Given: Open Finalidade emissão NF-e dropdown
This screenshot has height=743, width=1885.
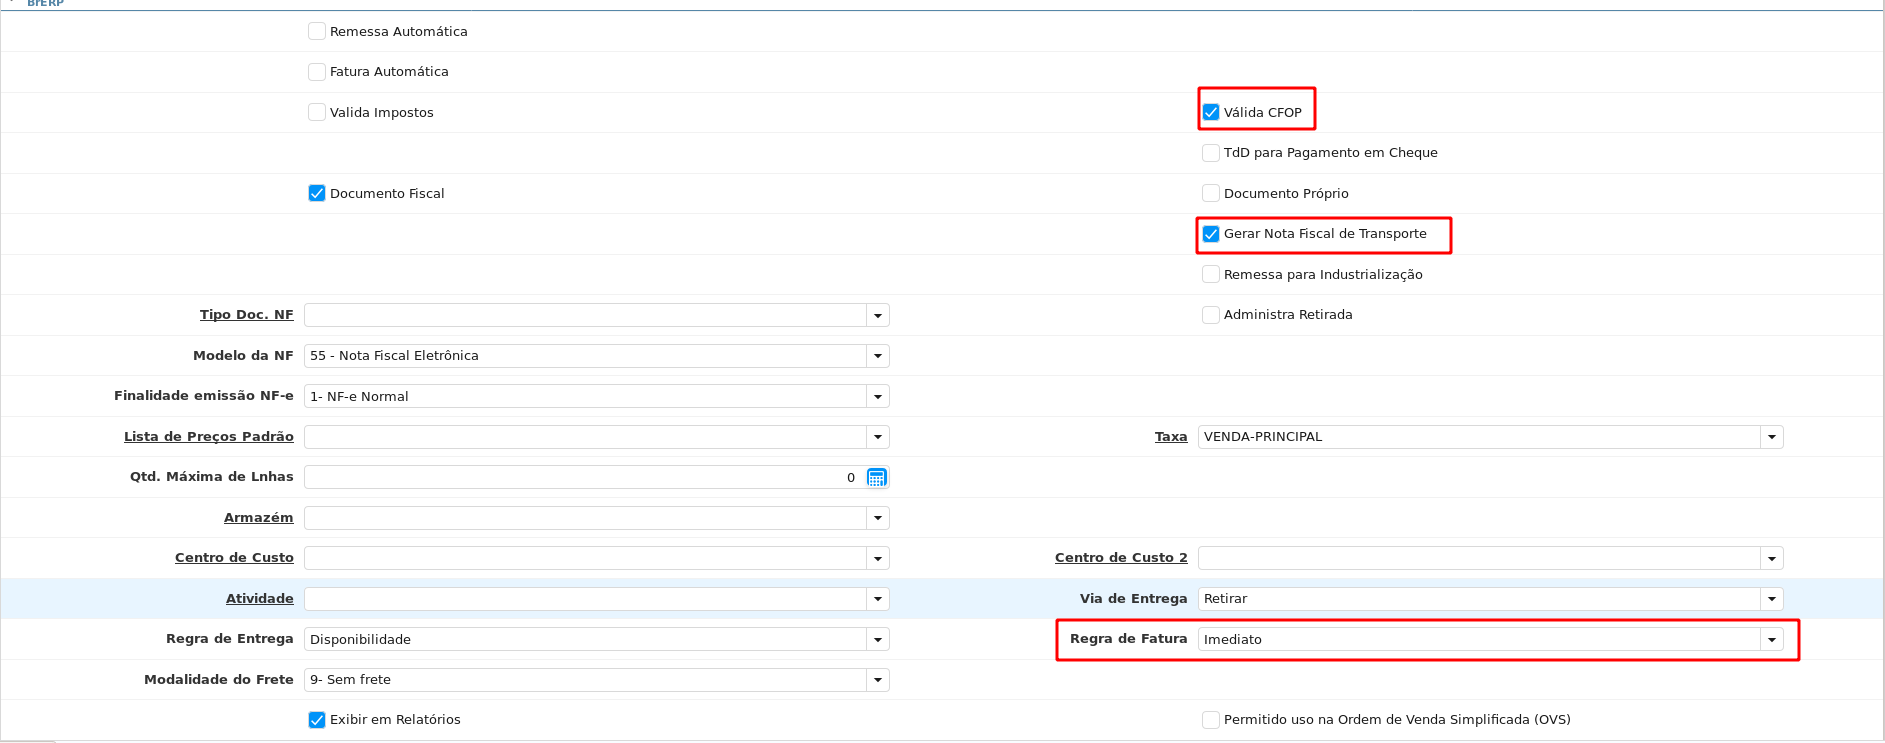Looking at the screenshot, I should point(877,397).
